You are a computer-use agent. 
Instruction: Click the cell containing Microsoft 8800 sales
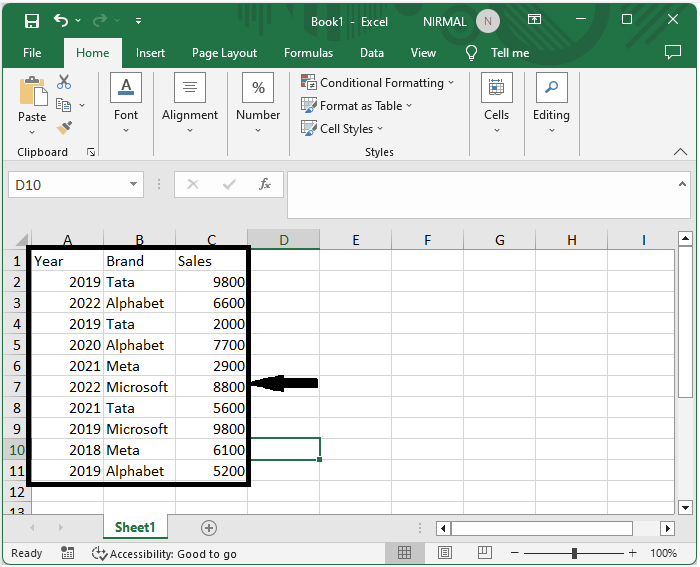(x=212, y=387)
